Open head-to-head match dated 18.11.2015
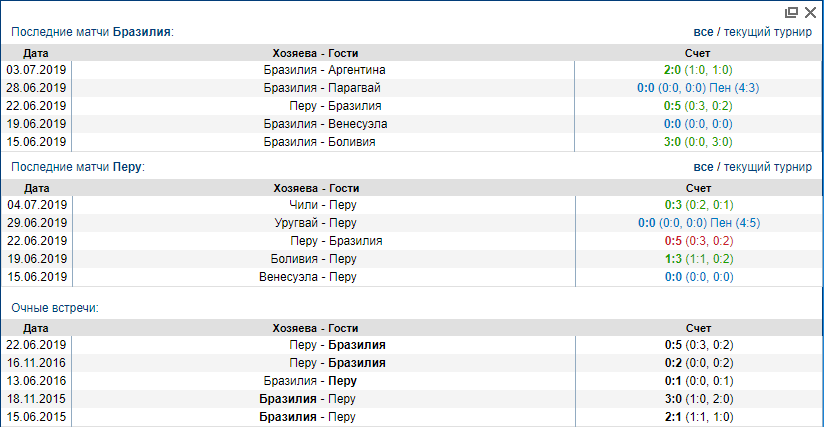This screenshot has height=427, width=824. [x=308, y=398]
